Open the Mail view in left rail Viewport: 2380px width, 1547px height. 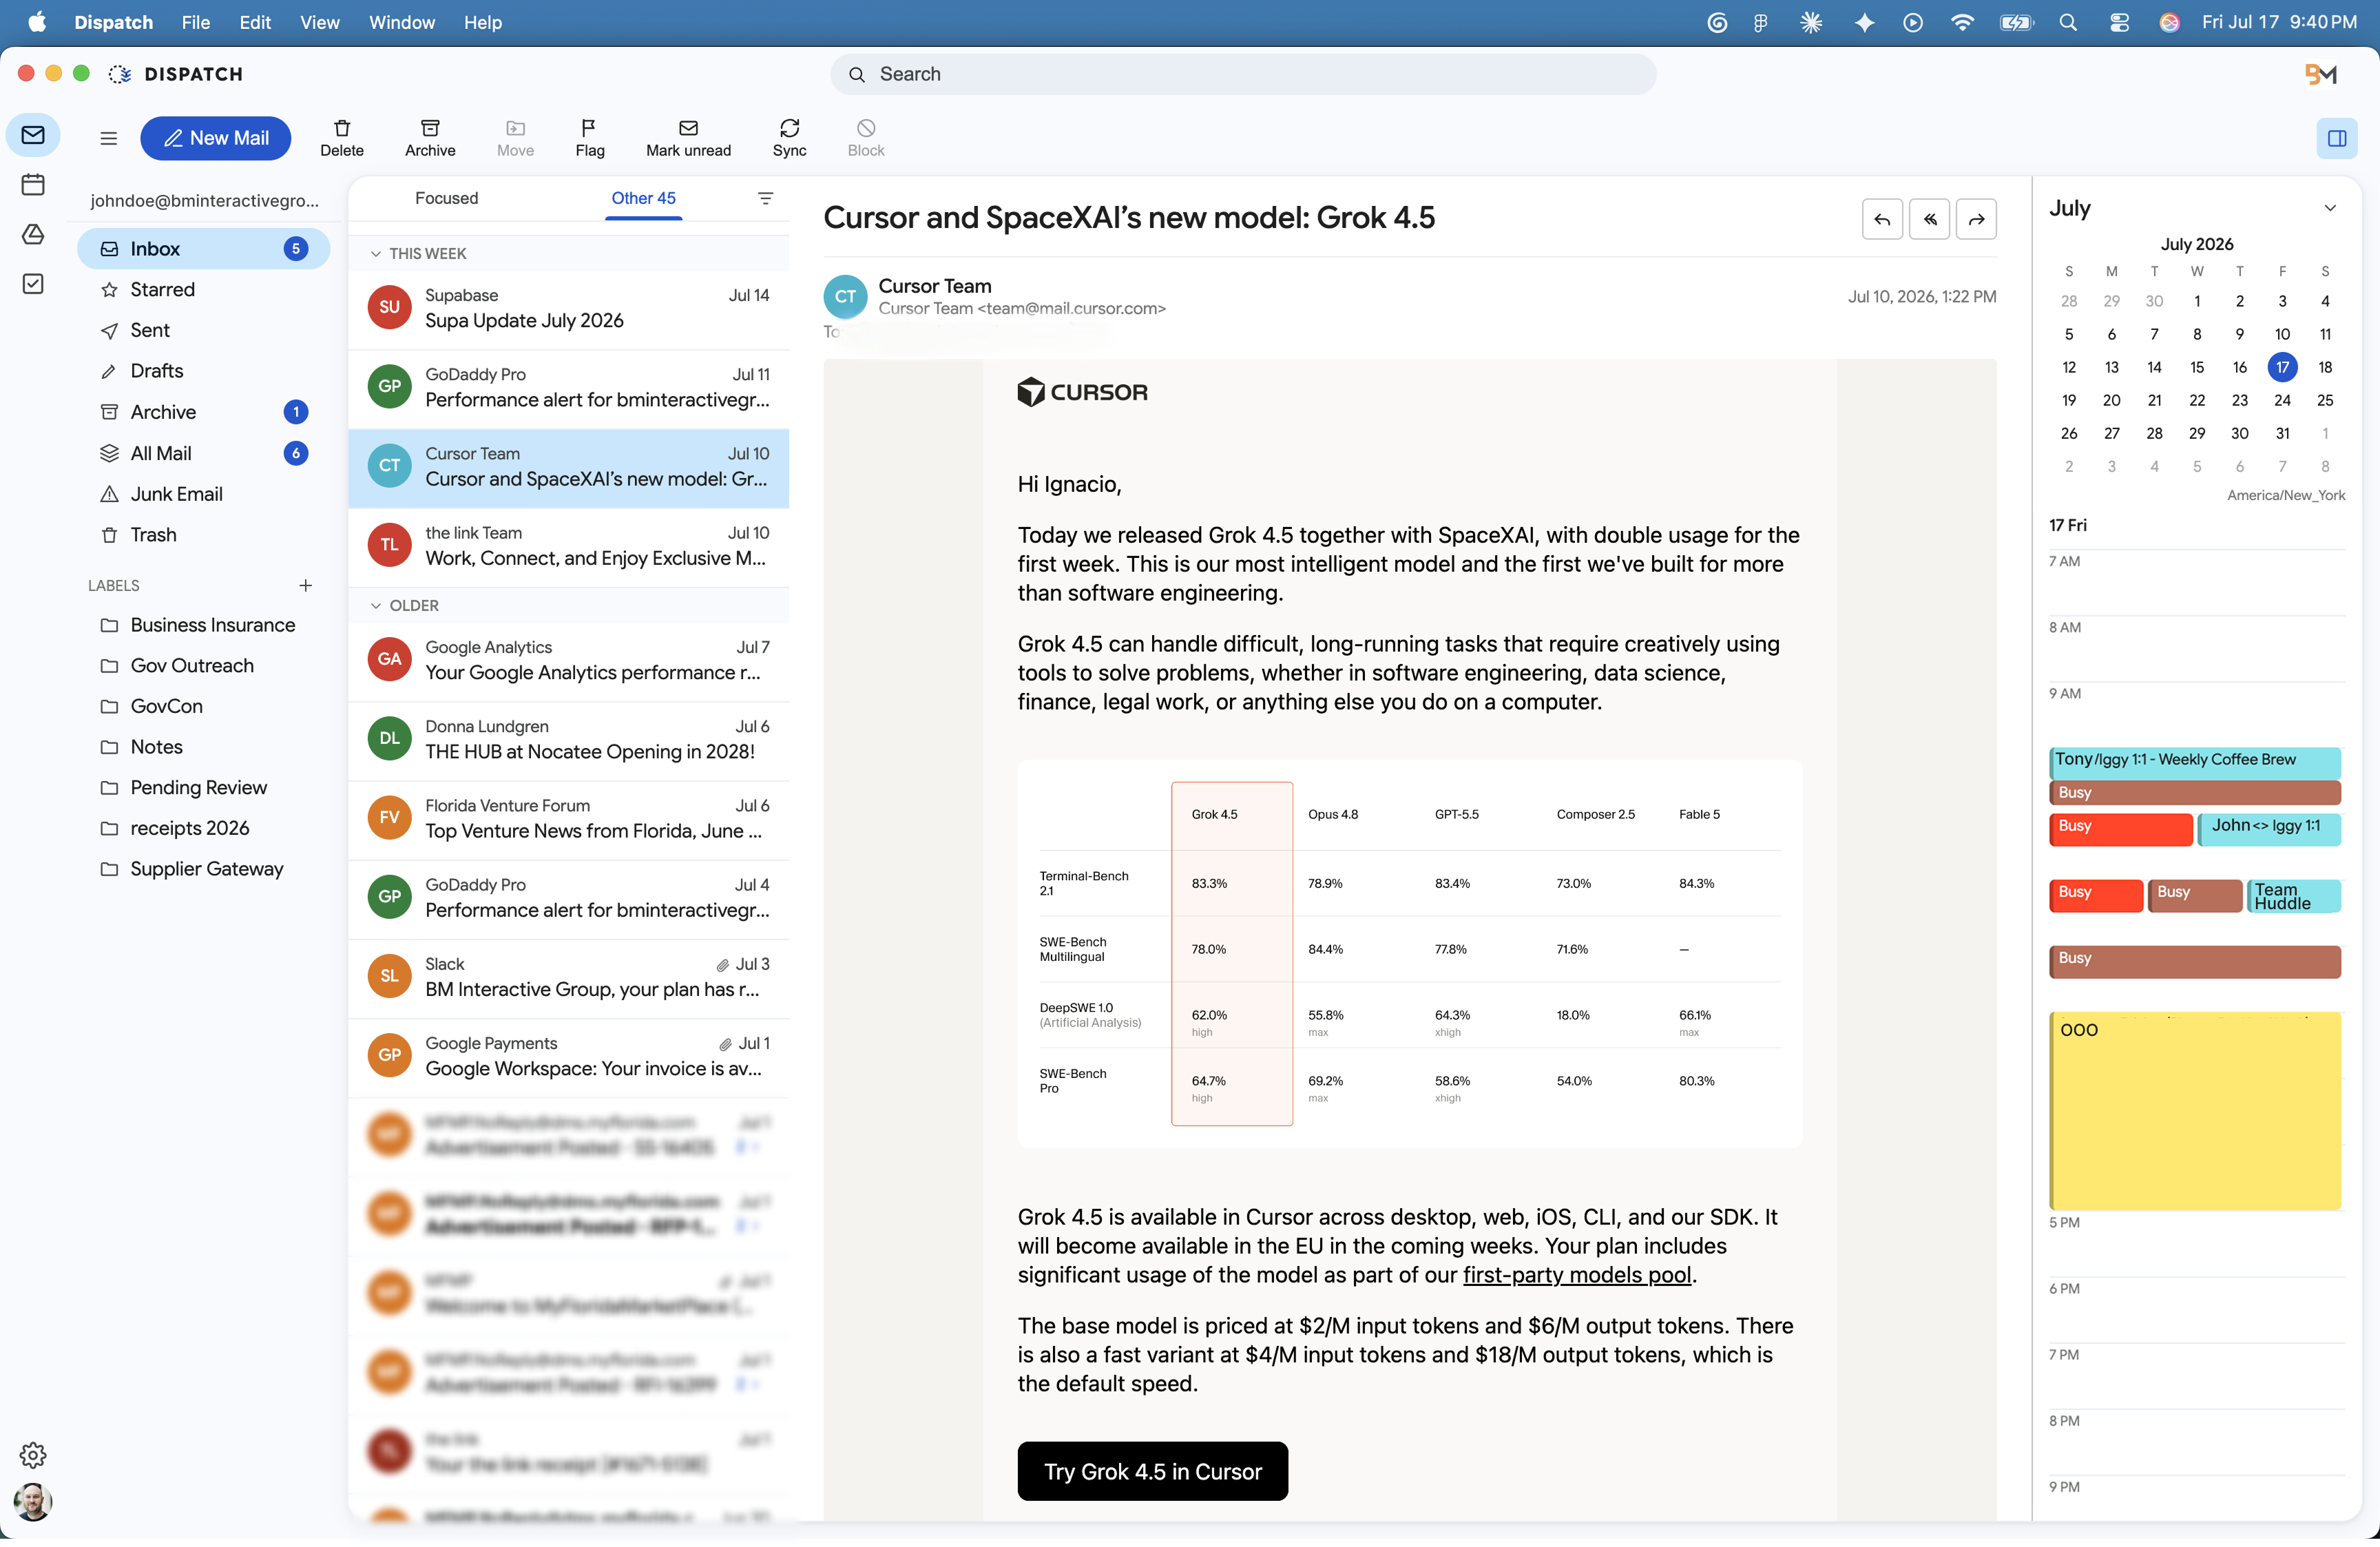tap(33, 135)
